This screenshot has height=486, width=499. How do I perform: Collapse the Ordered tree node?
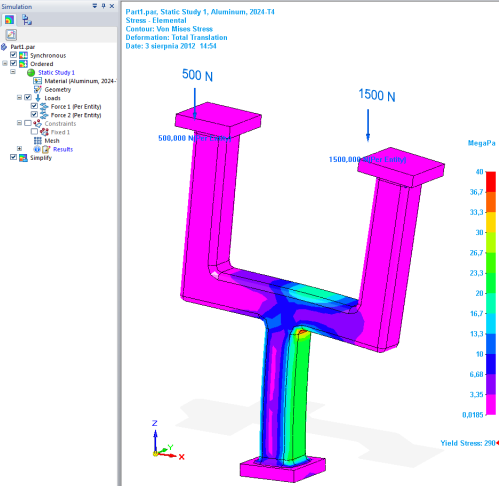(5, 63)
